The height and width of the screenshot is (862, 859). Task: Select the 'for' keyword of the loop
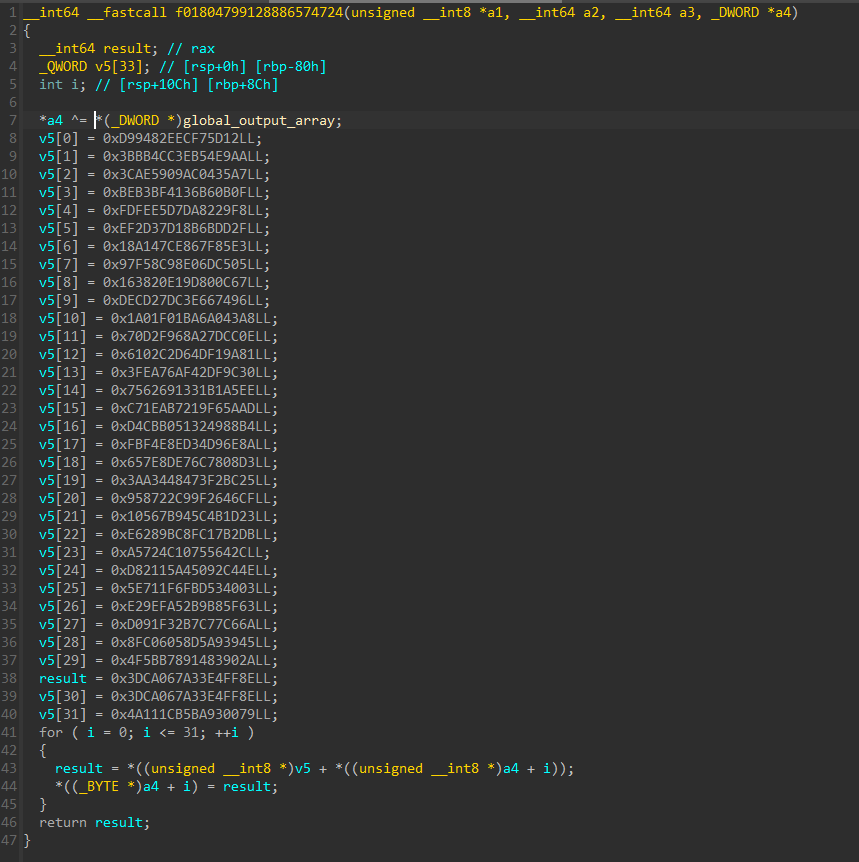(x=50, y=732)
